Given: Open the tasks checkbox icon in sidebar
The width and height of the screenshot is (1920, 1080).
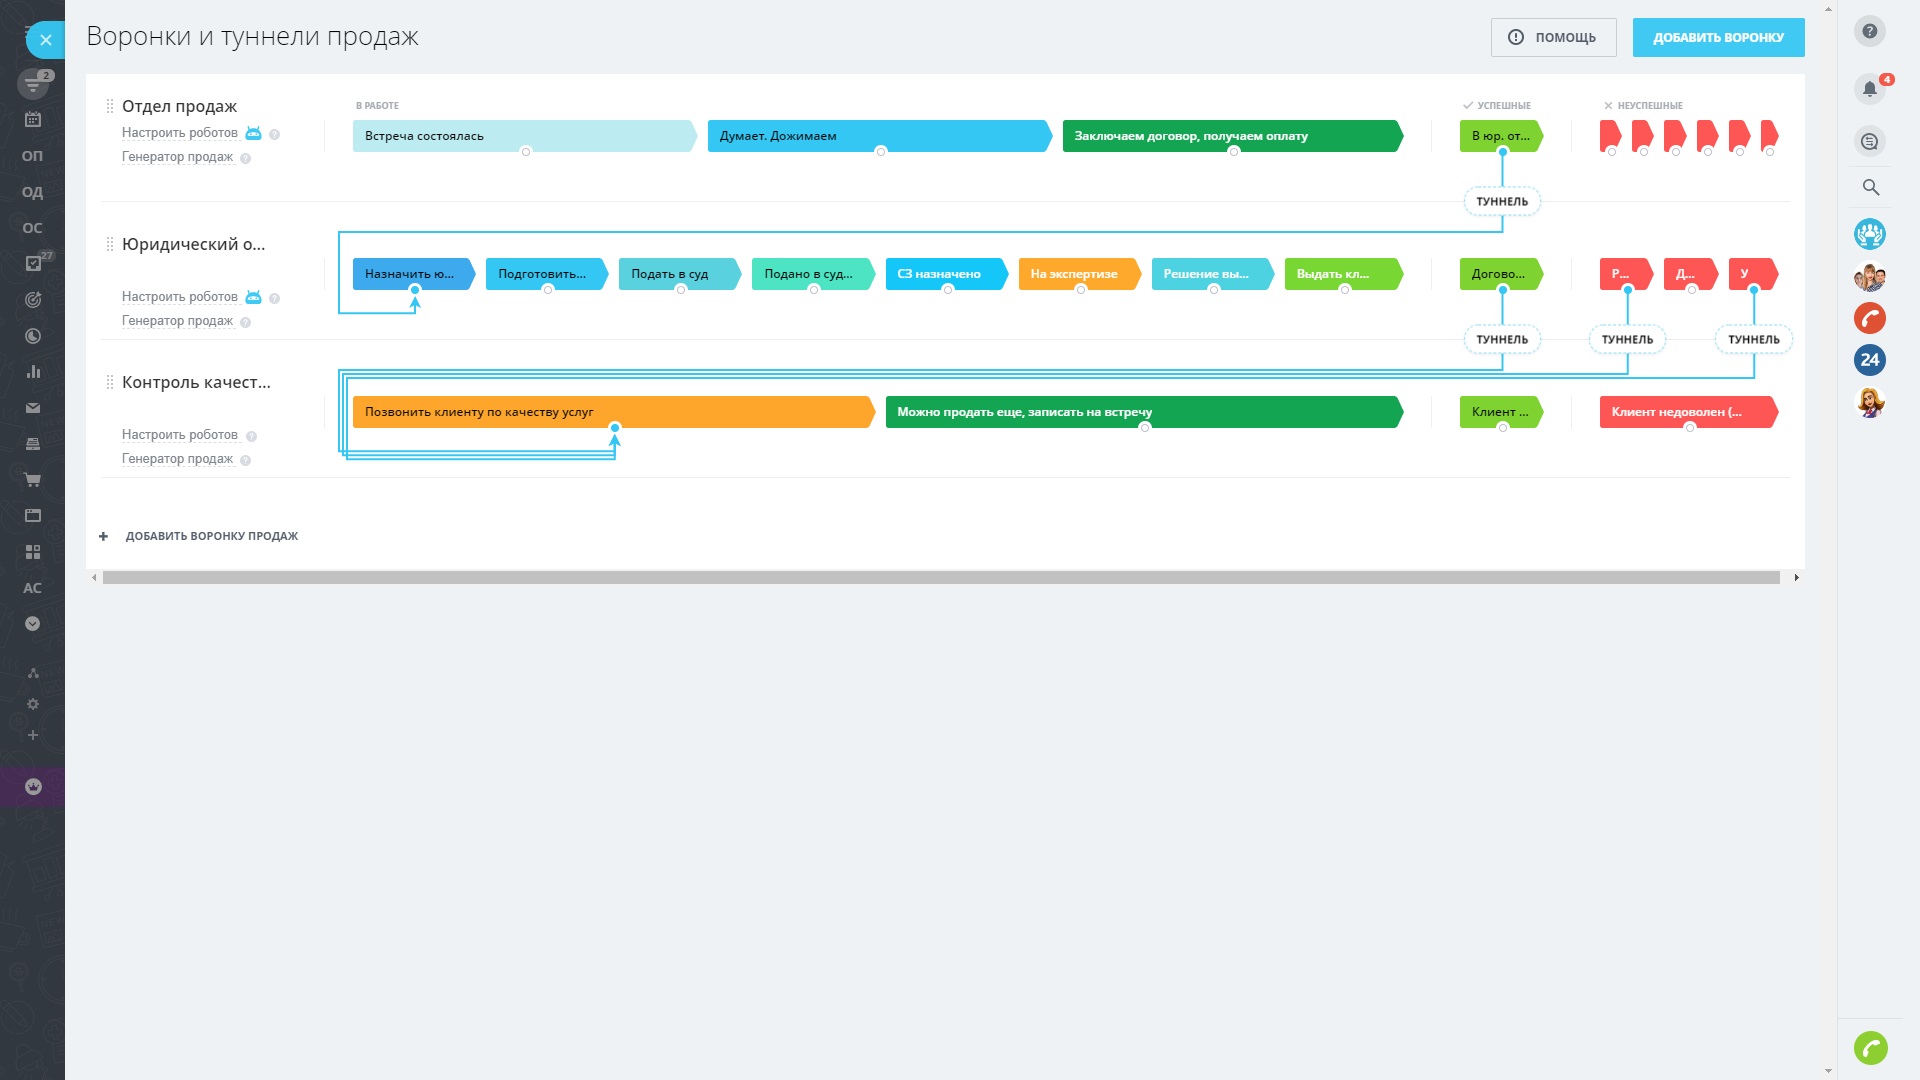Looking at the screenshot, I should (x=33, y=263).
